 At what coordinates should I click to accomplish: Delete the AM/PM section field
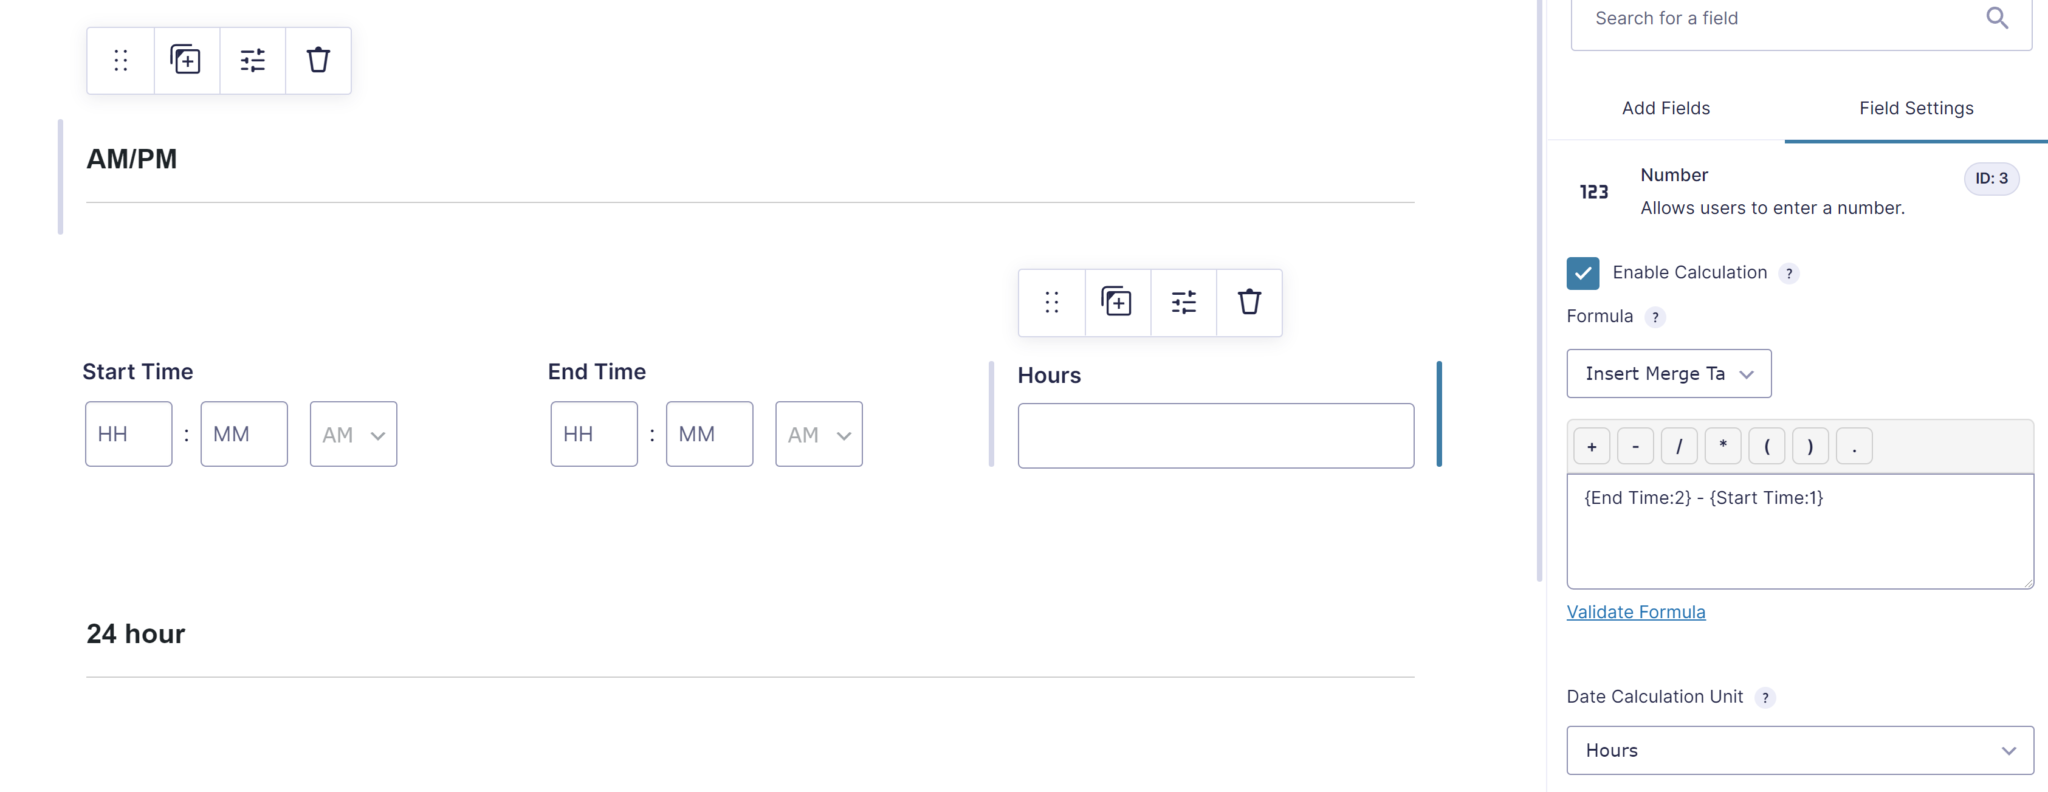pyautogui.click(x=318, y=61)
